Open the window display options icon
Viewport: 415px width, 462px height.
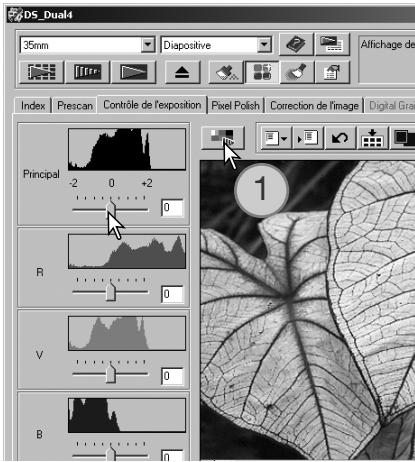pyautogui.click(x=332, y=44)
